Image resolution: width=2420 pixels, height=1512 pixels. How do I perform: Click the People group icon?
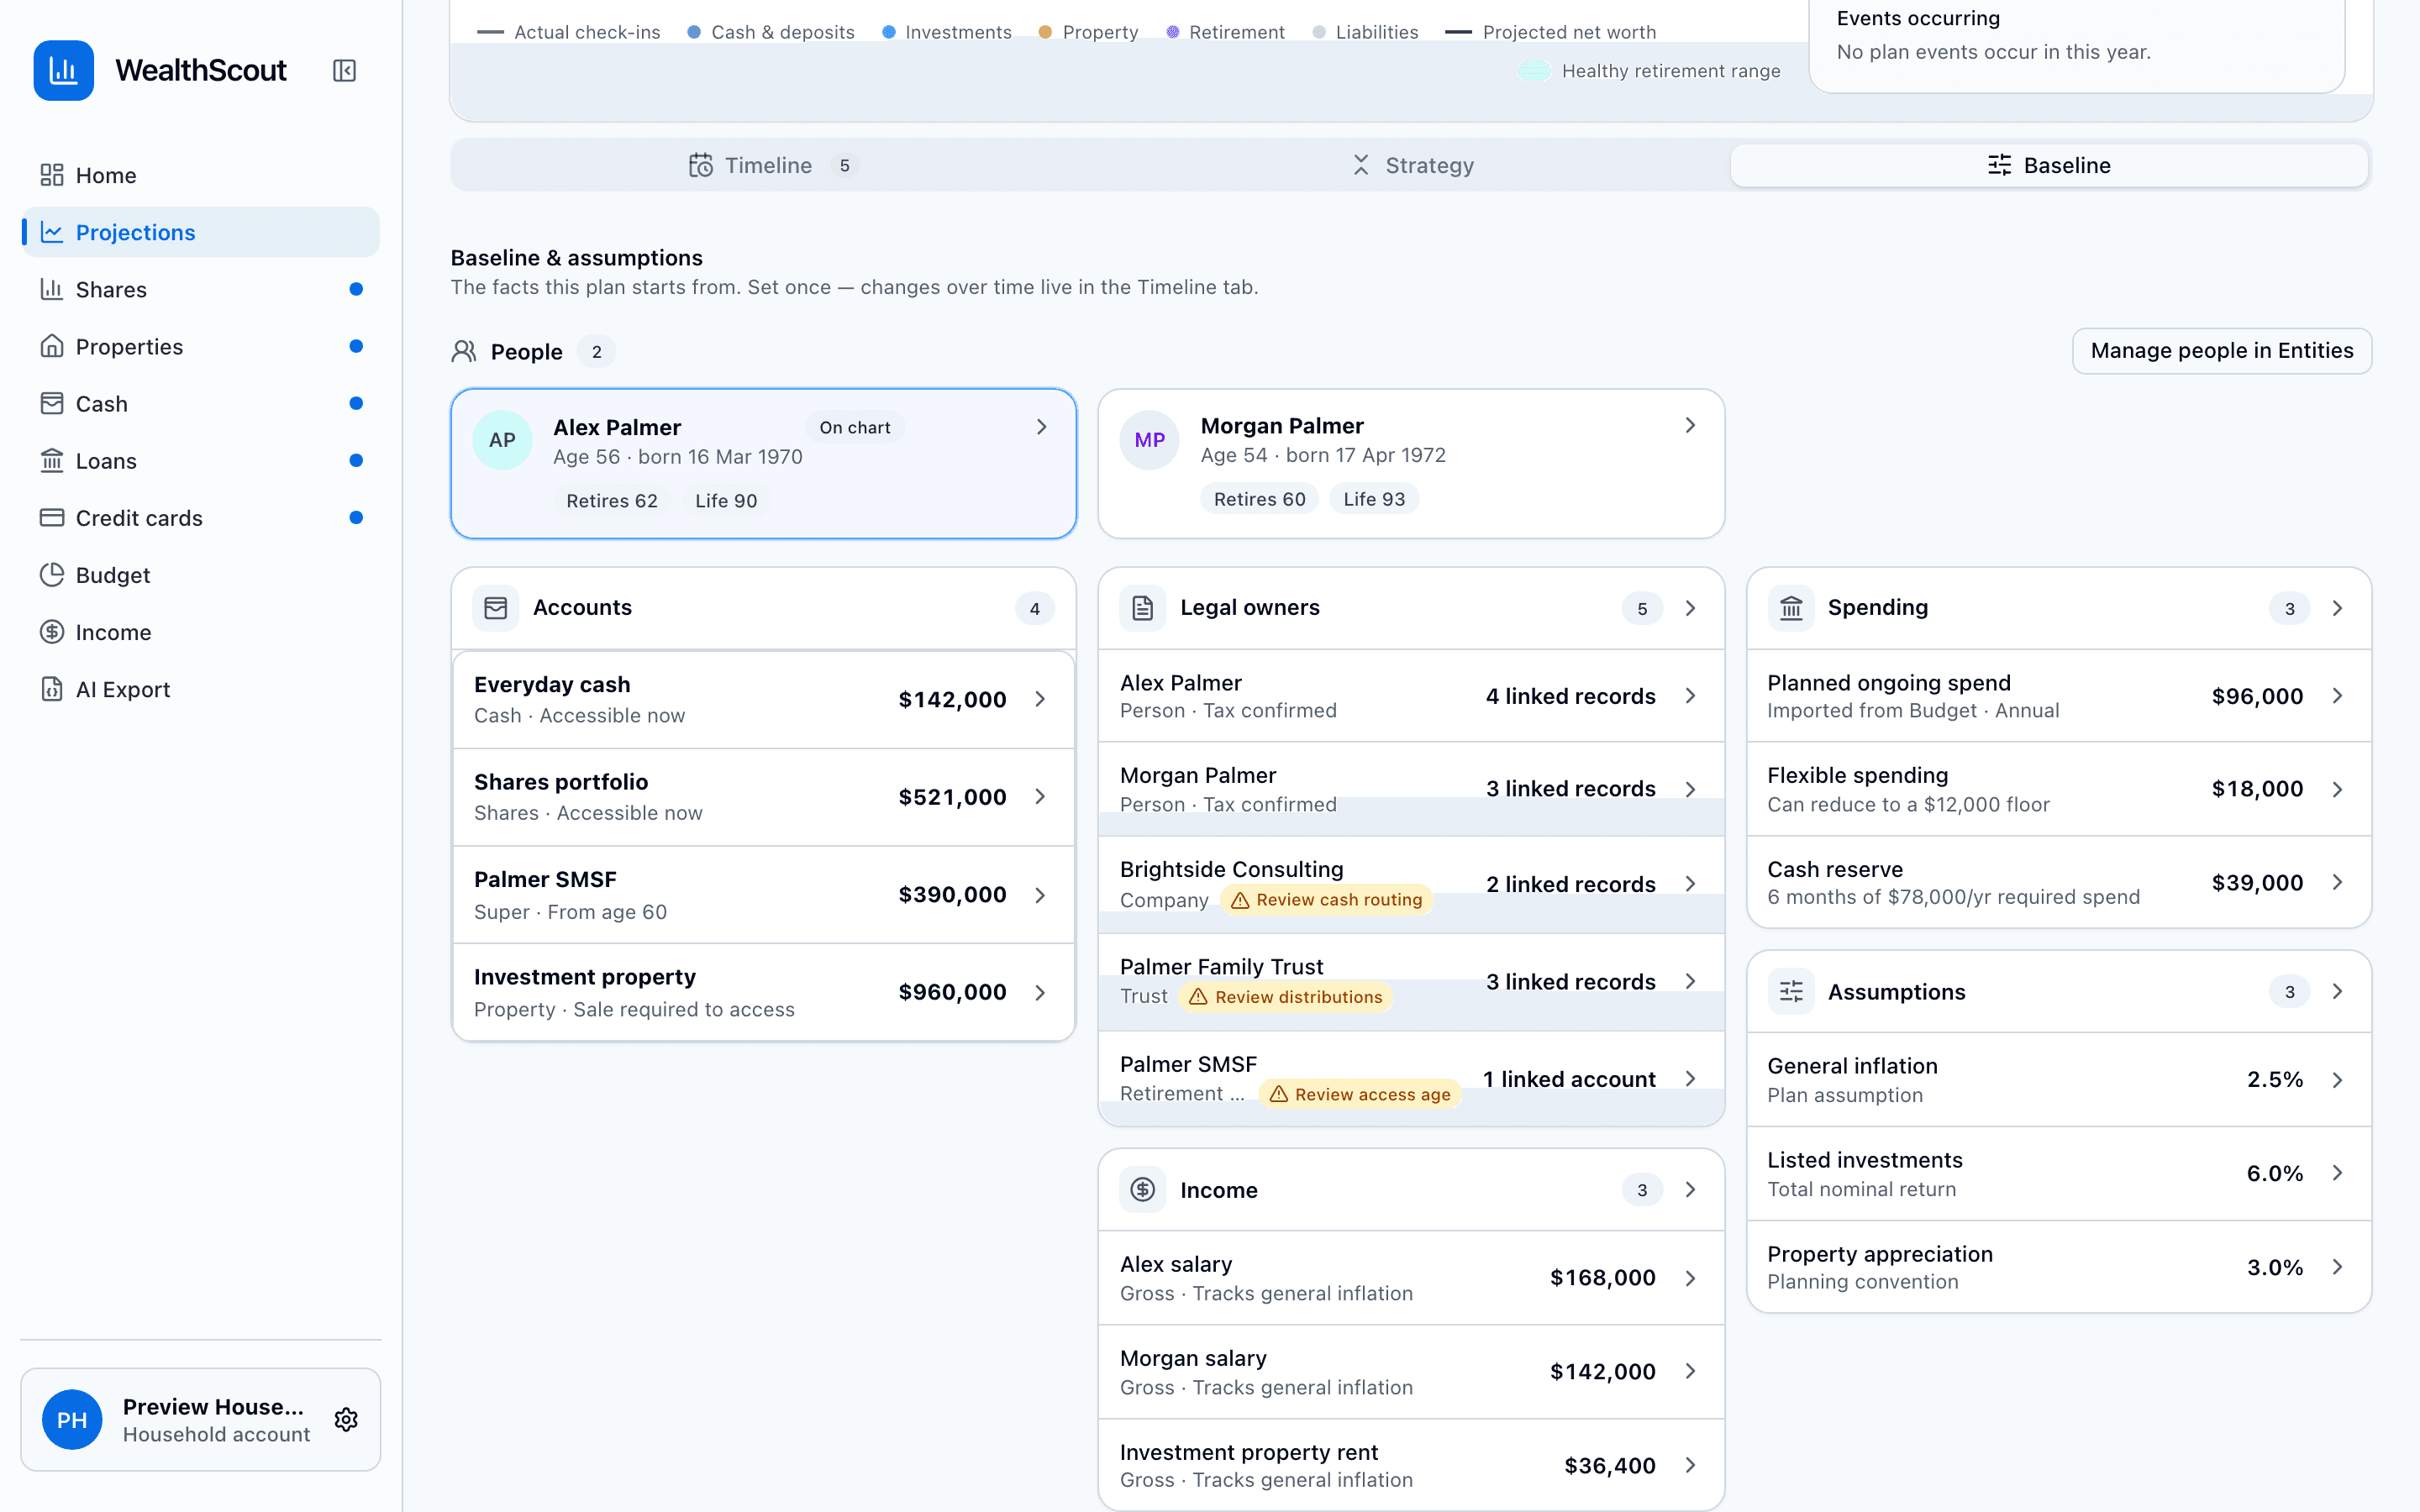[x=464, y=351]
